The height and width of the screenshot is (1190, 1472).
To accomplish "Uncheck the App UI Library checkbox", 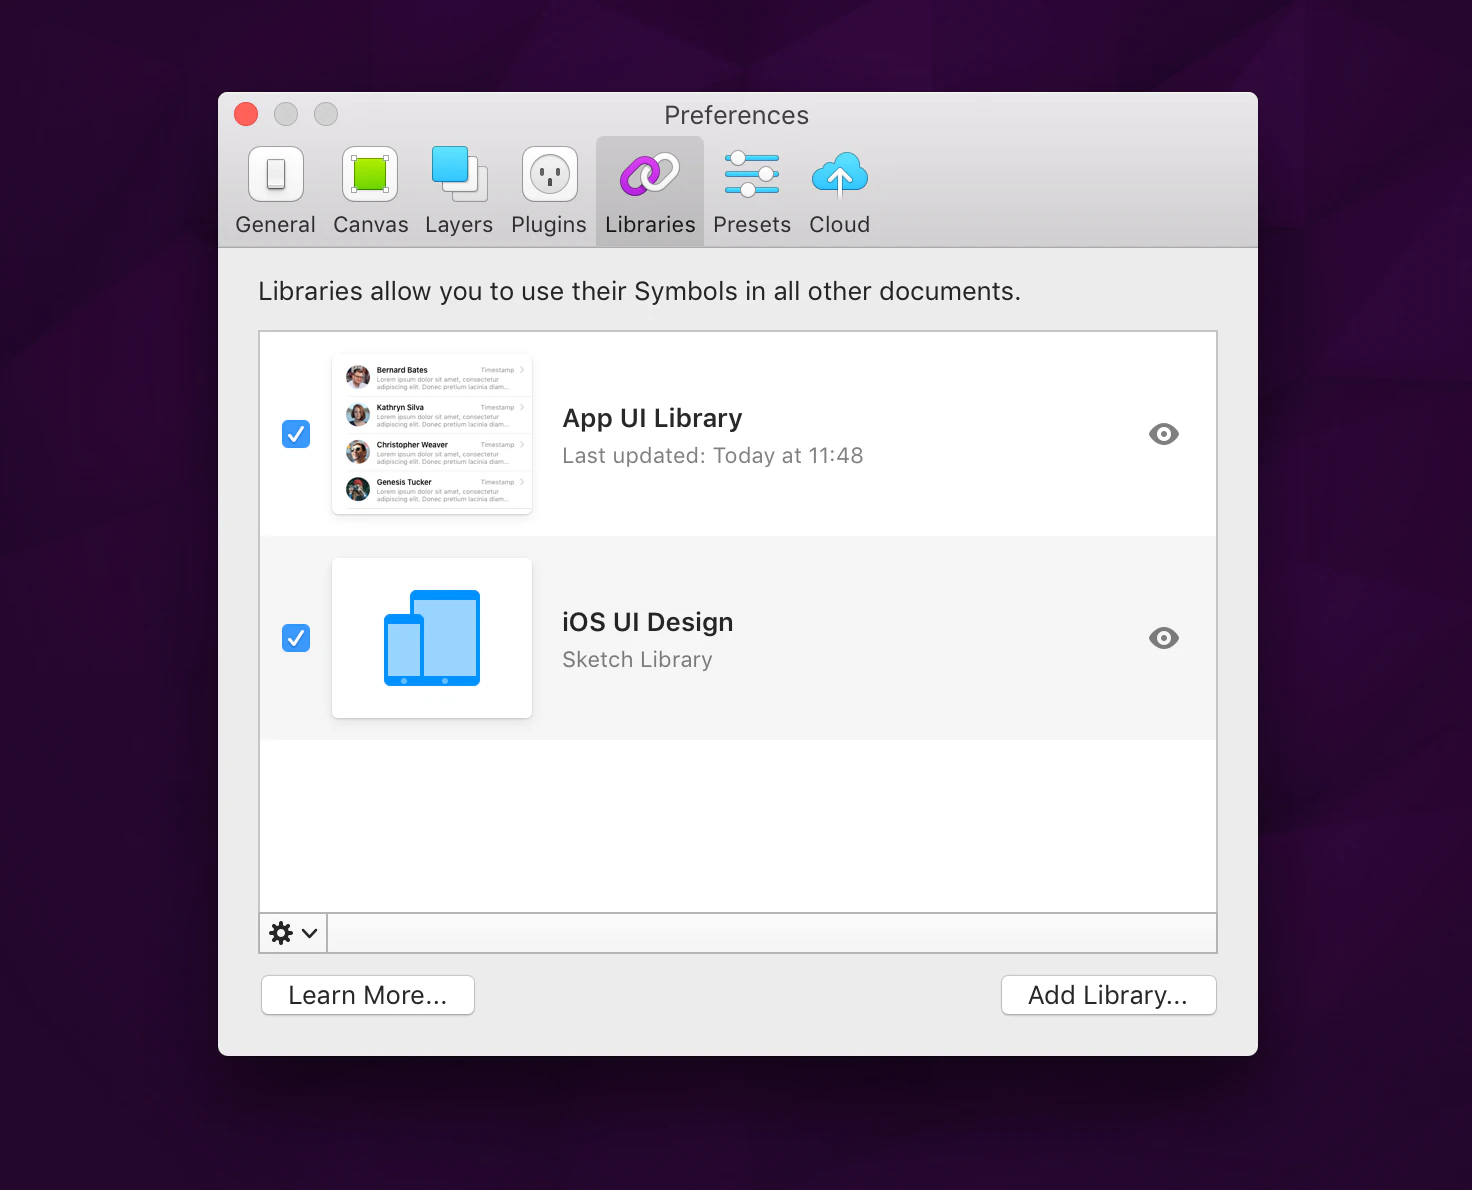I will pos(296,434).
